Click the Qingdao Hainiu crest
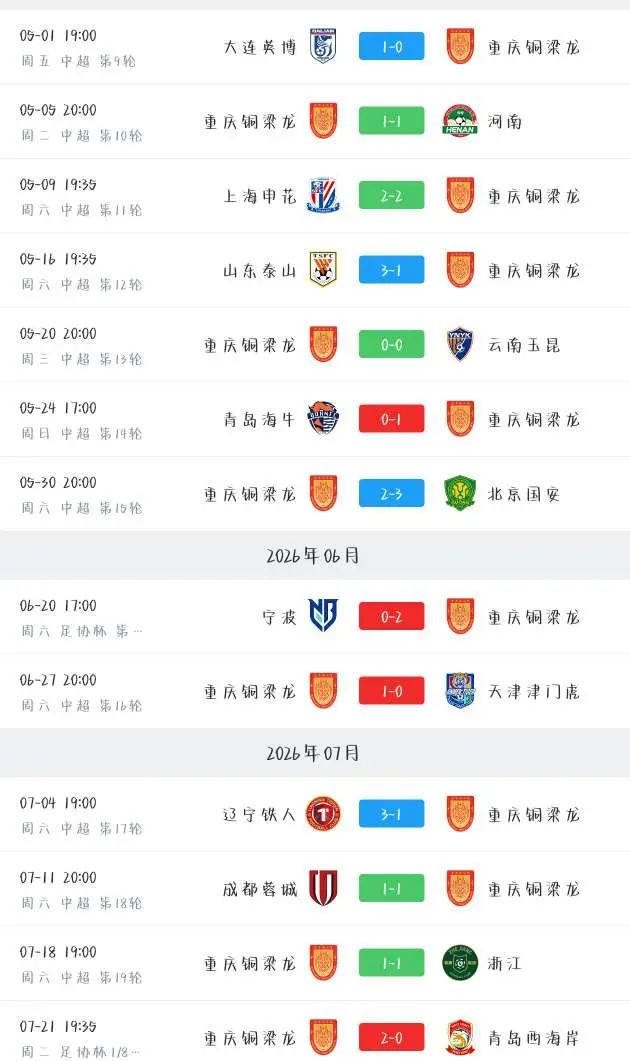The width and height of the screenshot is (630, 1061). tap(323, 418)
